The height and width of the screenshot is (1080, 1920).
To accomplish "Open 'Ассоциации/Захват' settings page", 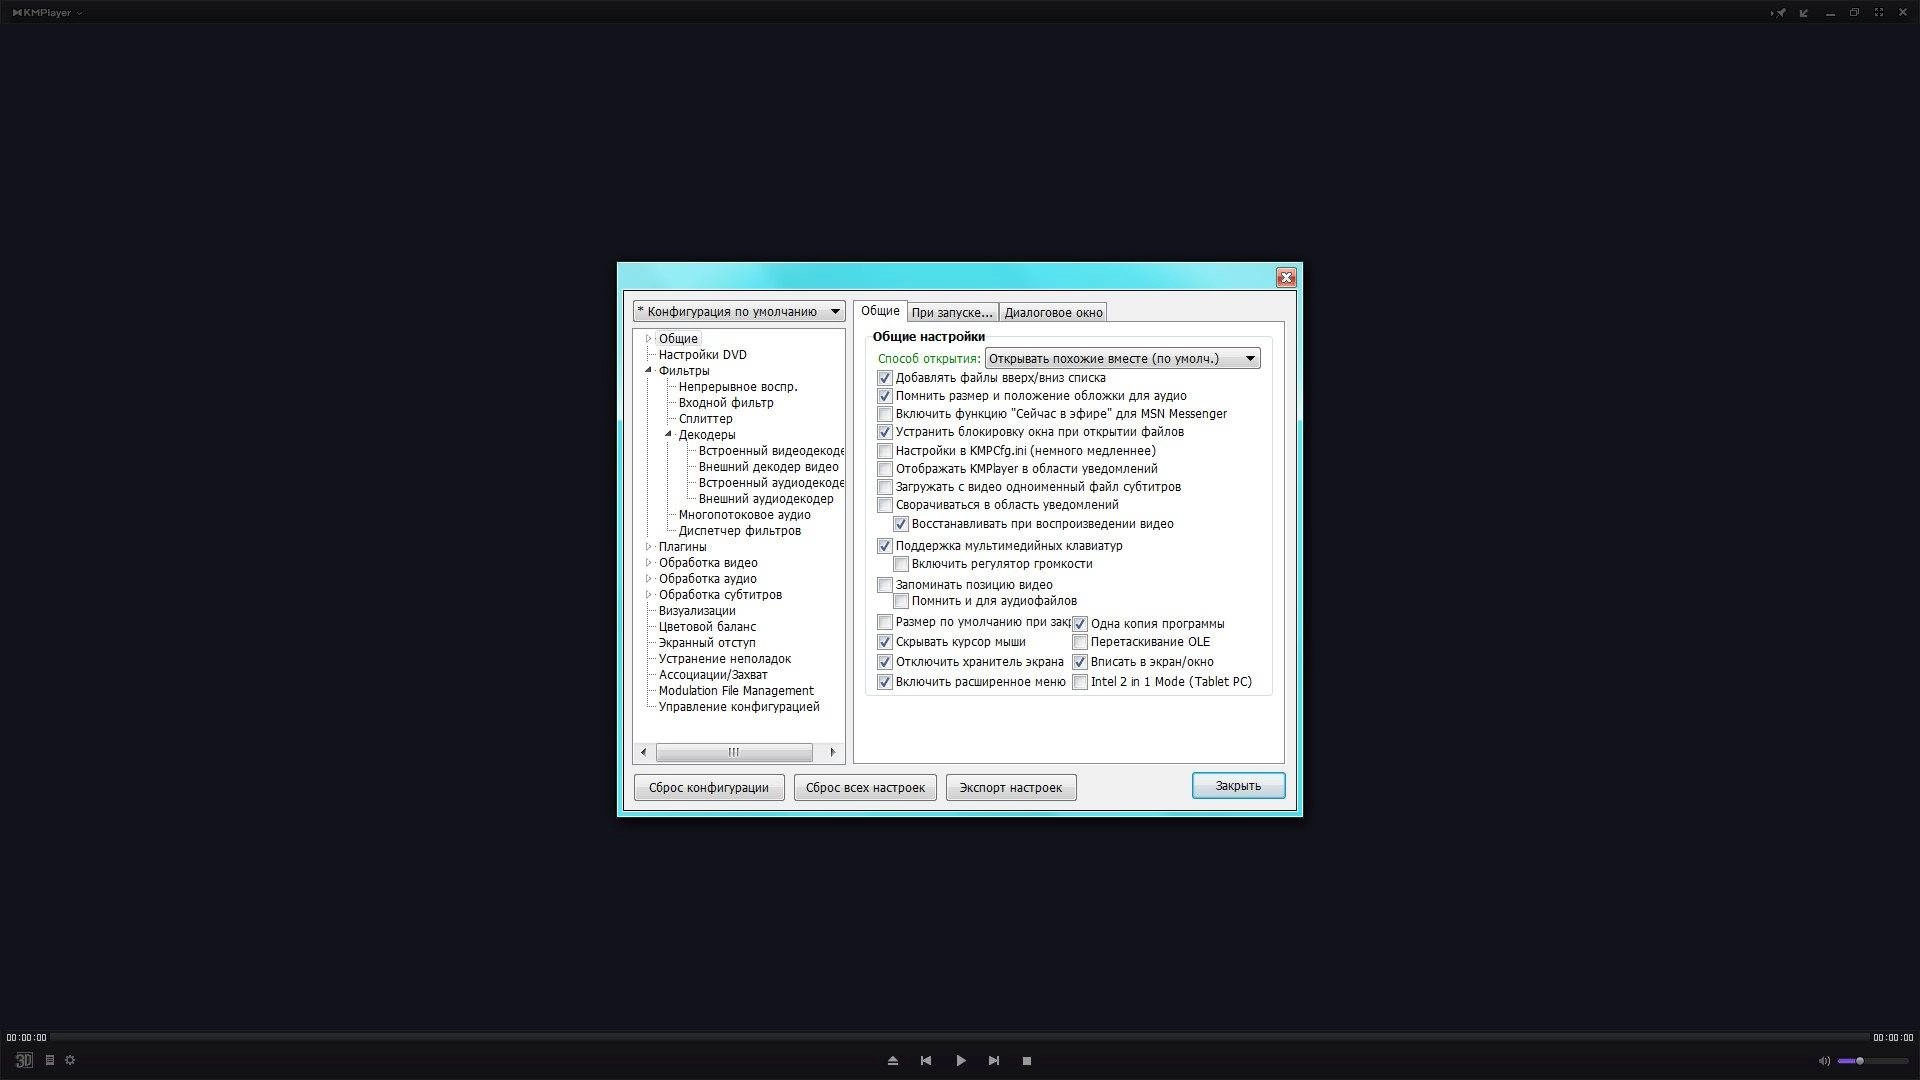I will coord(713,675).
